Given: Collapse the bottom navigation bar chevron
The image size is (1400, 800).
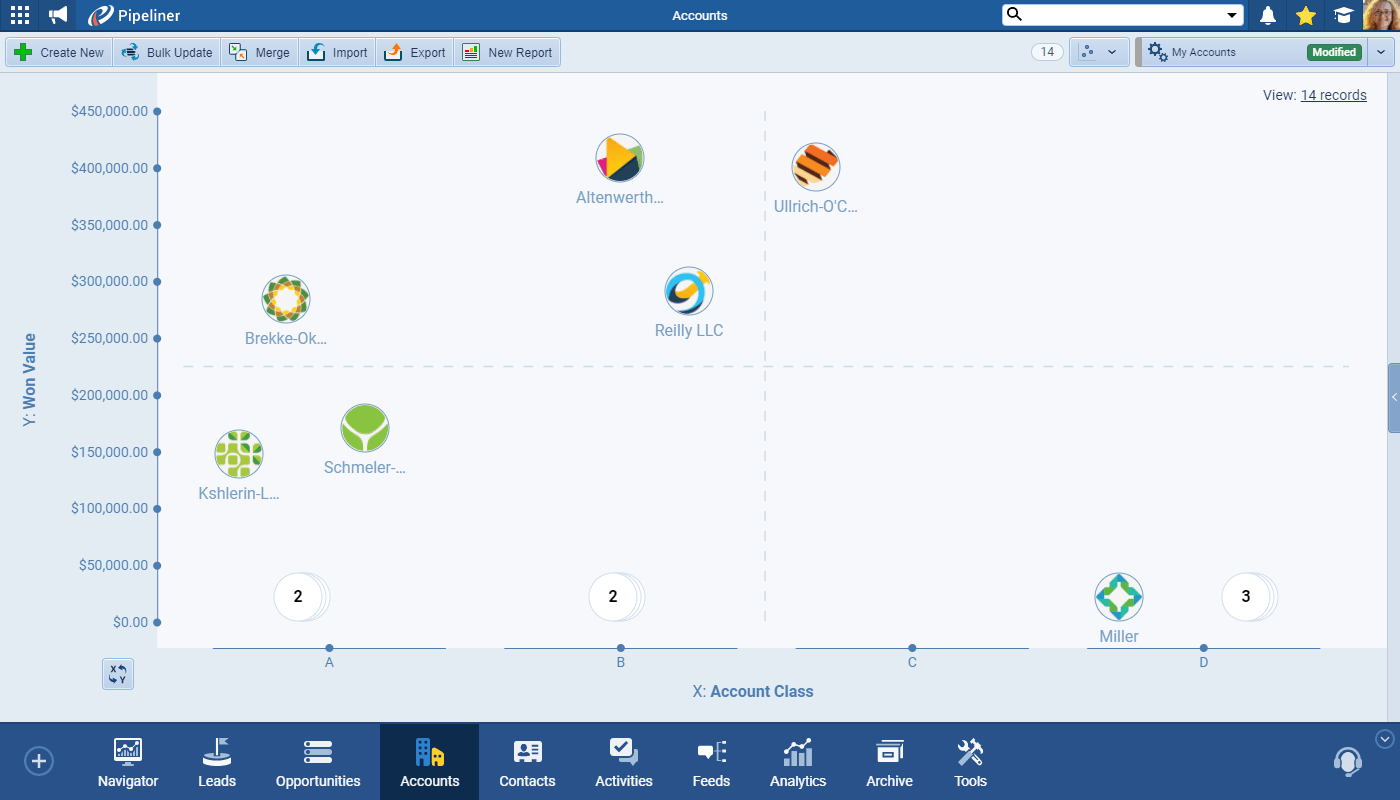Looking at the screenshot, I should [1384, 739].
